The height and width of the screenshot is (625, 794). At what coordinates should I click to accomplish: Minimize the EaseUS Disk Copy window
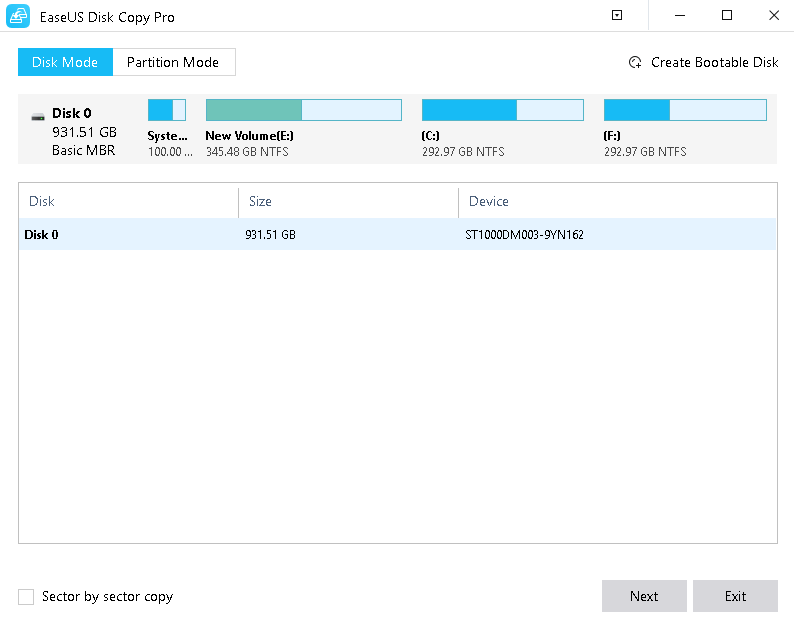pyautogui.click(x=681, y=16)
